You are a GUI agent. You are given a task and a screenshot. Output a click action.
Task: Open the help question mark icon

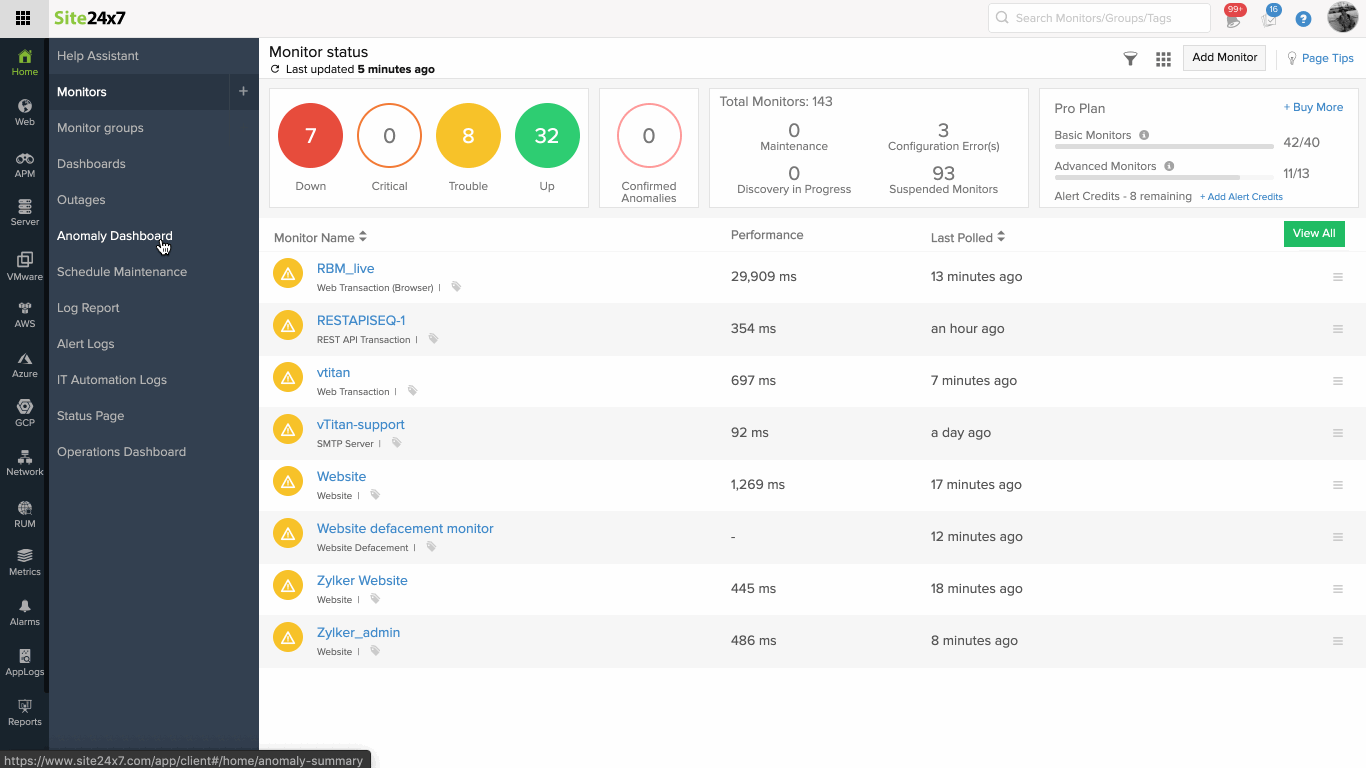point(1303,18)
